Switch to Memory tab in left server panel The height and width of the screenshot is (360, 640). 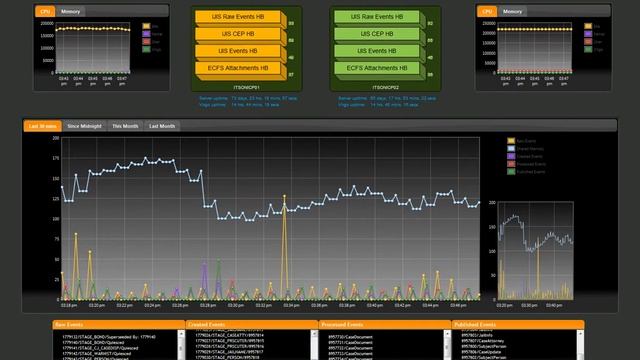(x=71, y=11)
